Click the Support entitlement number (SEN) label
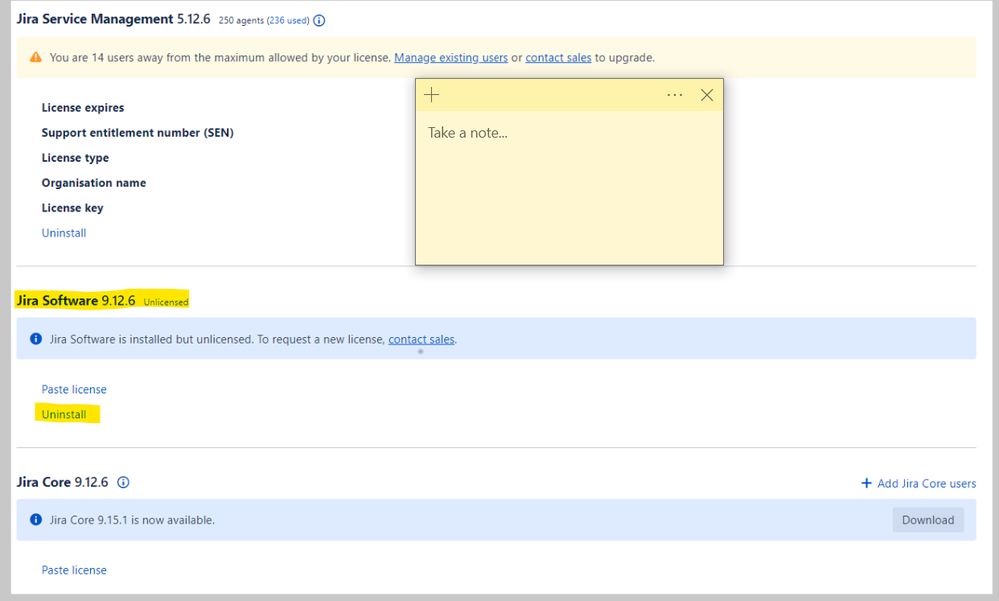 pos(138,133)
